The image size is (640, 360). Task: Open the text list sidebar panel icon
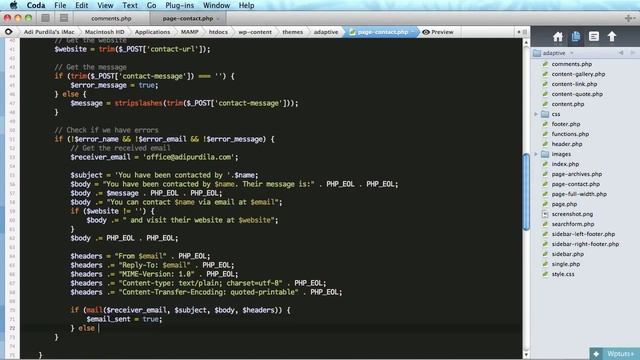pyautogui.click(x=594, y=37)
